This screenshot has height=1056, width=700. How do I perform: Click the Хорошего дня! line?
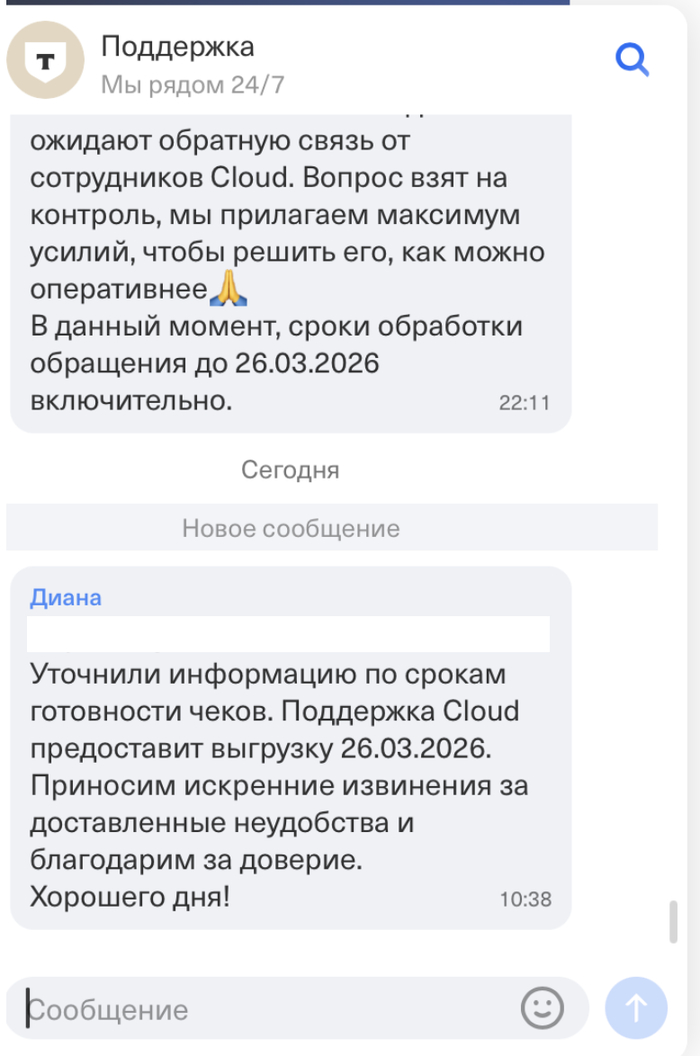[x=130, y=897]
